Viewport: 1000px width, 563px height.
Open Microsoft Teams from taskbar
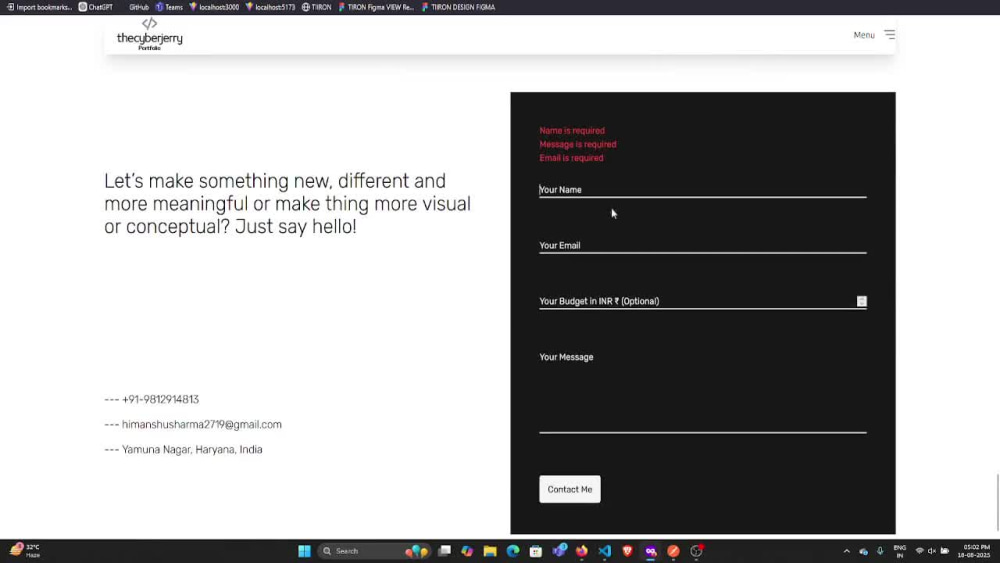tap(559, 551)
